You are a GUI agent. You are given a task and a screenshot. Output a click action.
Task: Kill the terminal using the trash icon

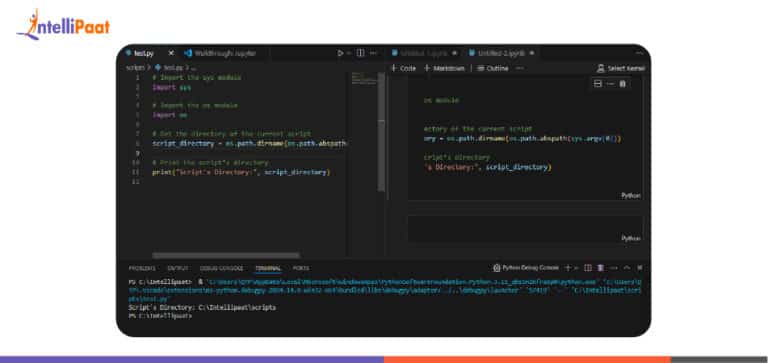tap(600, 268)
